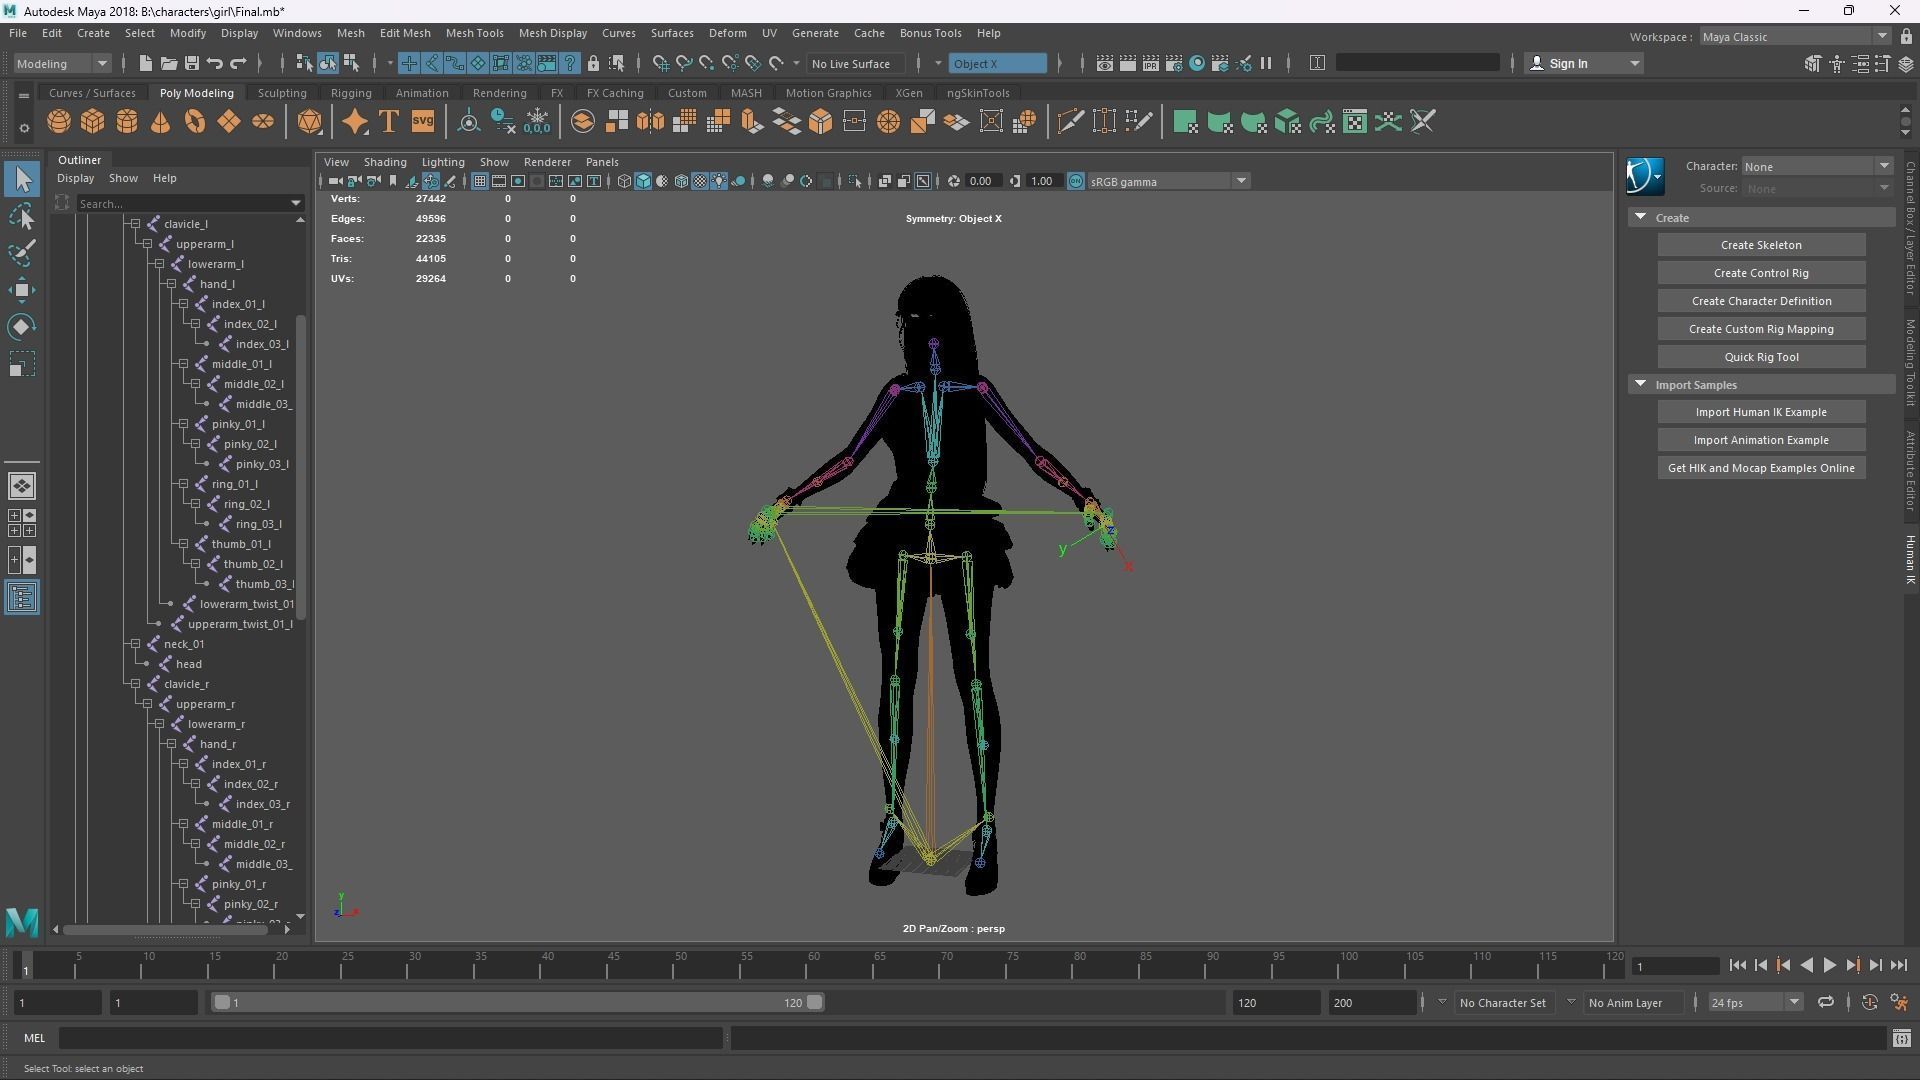Click the Quick Rig Tool button

coord(1760,357)
